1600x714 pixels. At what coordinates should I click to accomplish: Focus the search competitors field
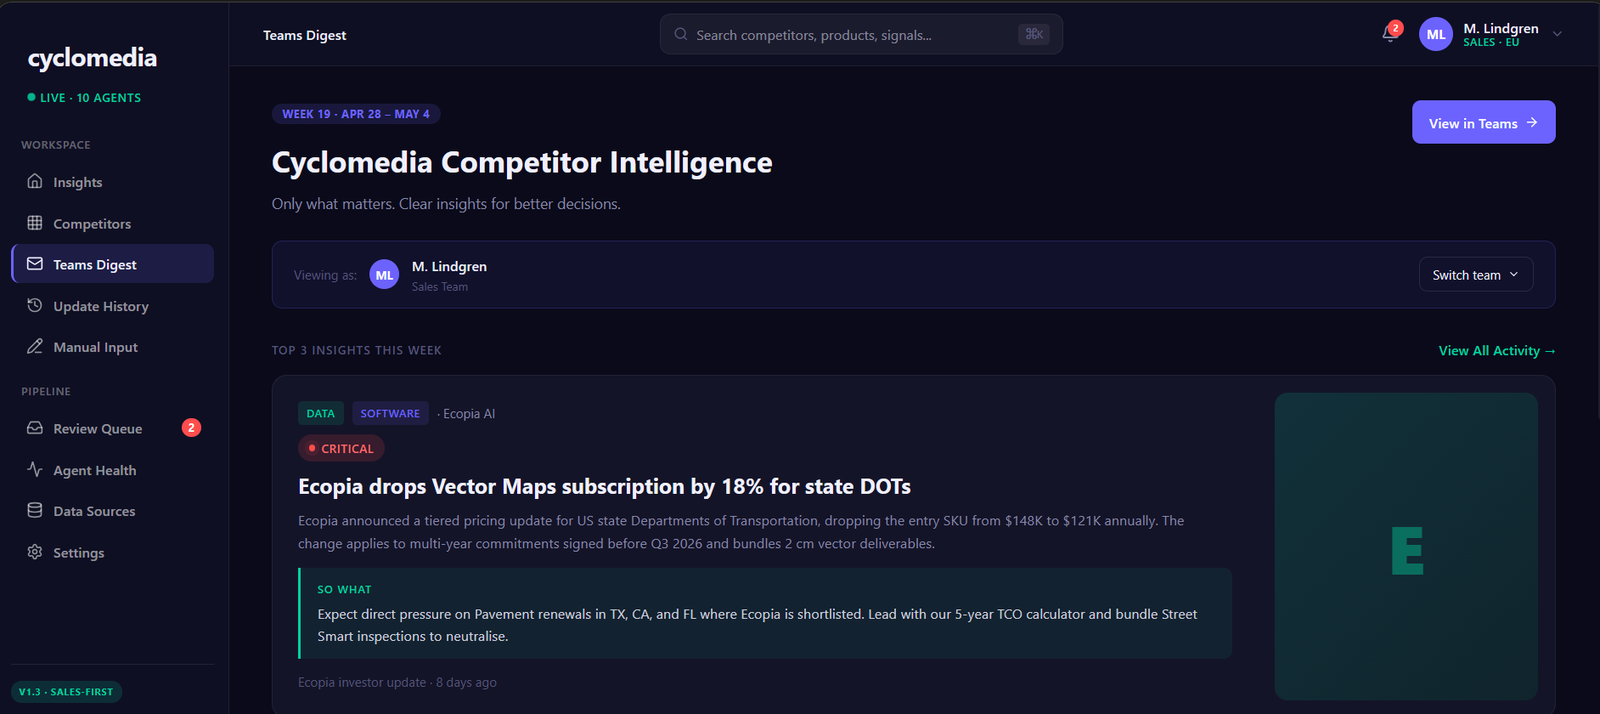tap(861, 34)
